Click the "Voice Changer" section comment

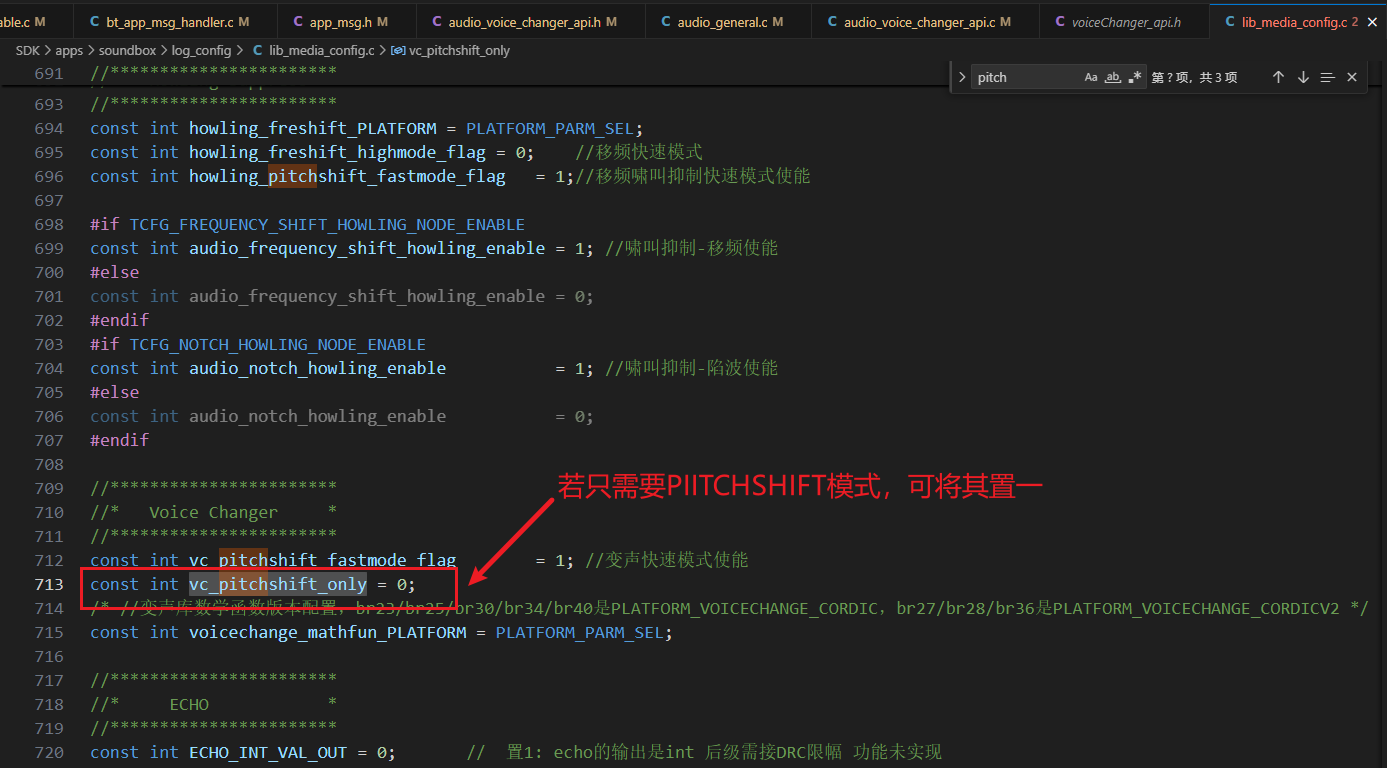(x=213, y=512)
